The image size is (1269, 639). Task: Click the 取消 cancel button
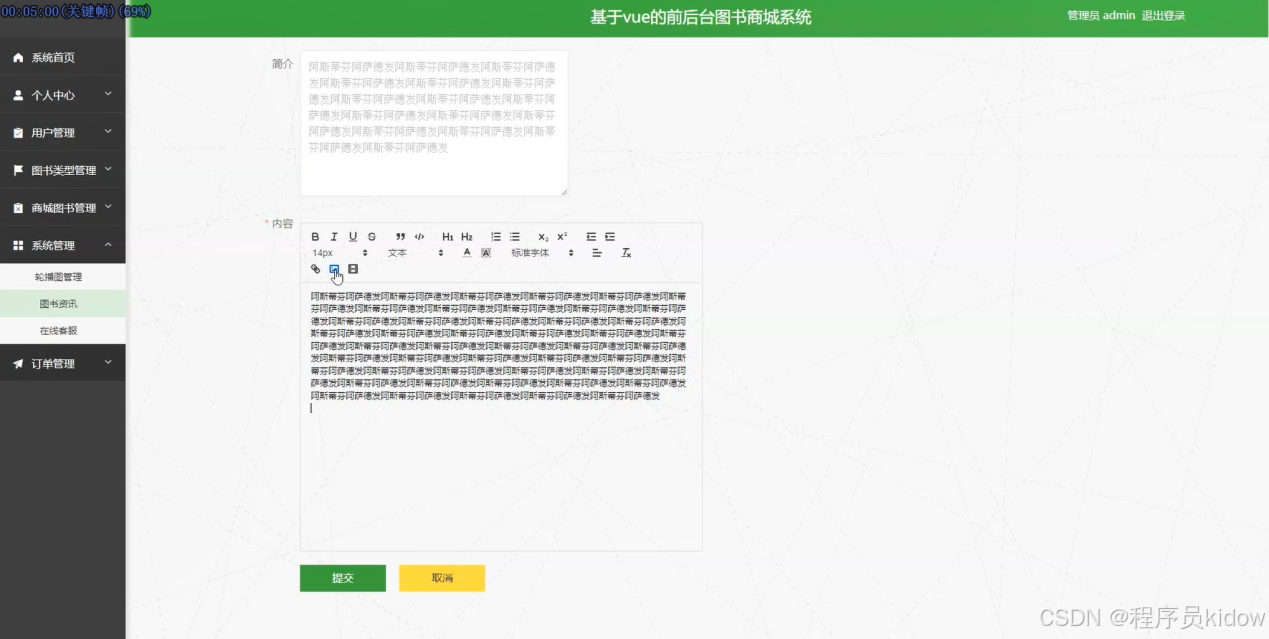click(x=442, y=578)
